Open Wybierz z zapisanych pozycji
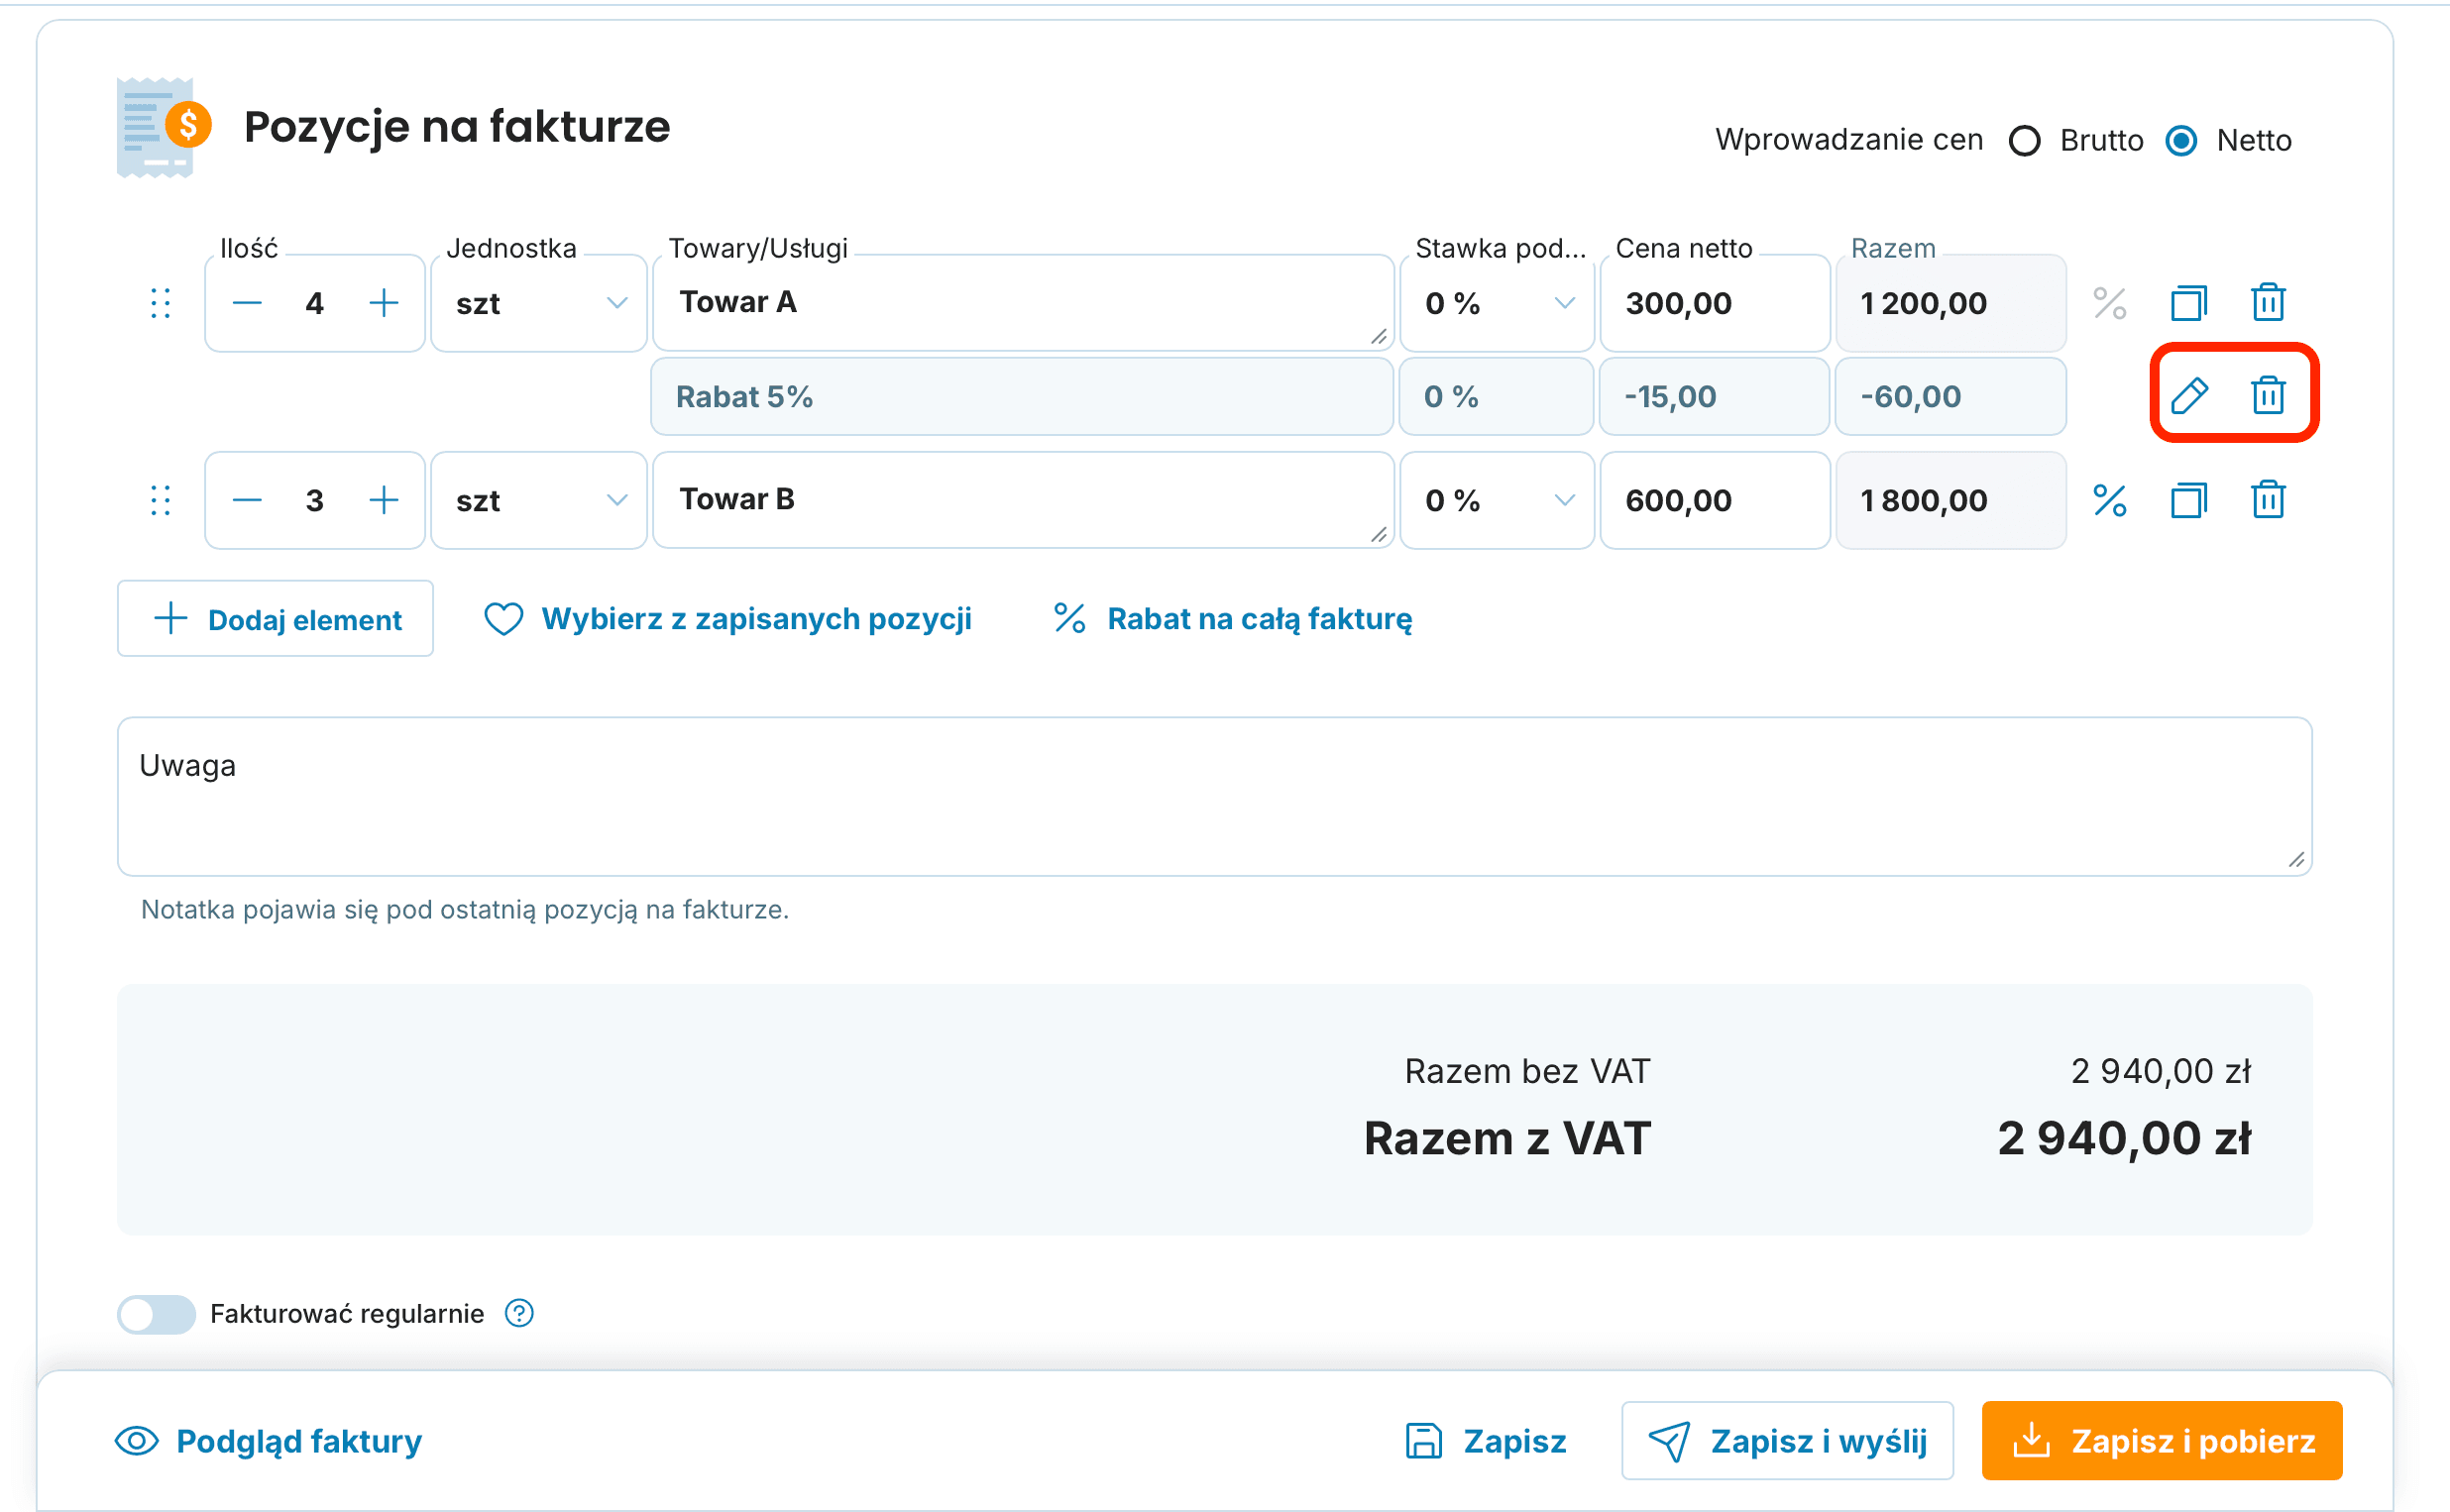Screen dimensions: 2450x1512 click(727, 619)
